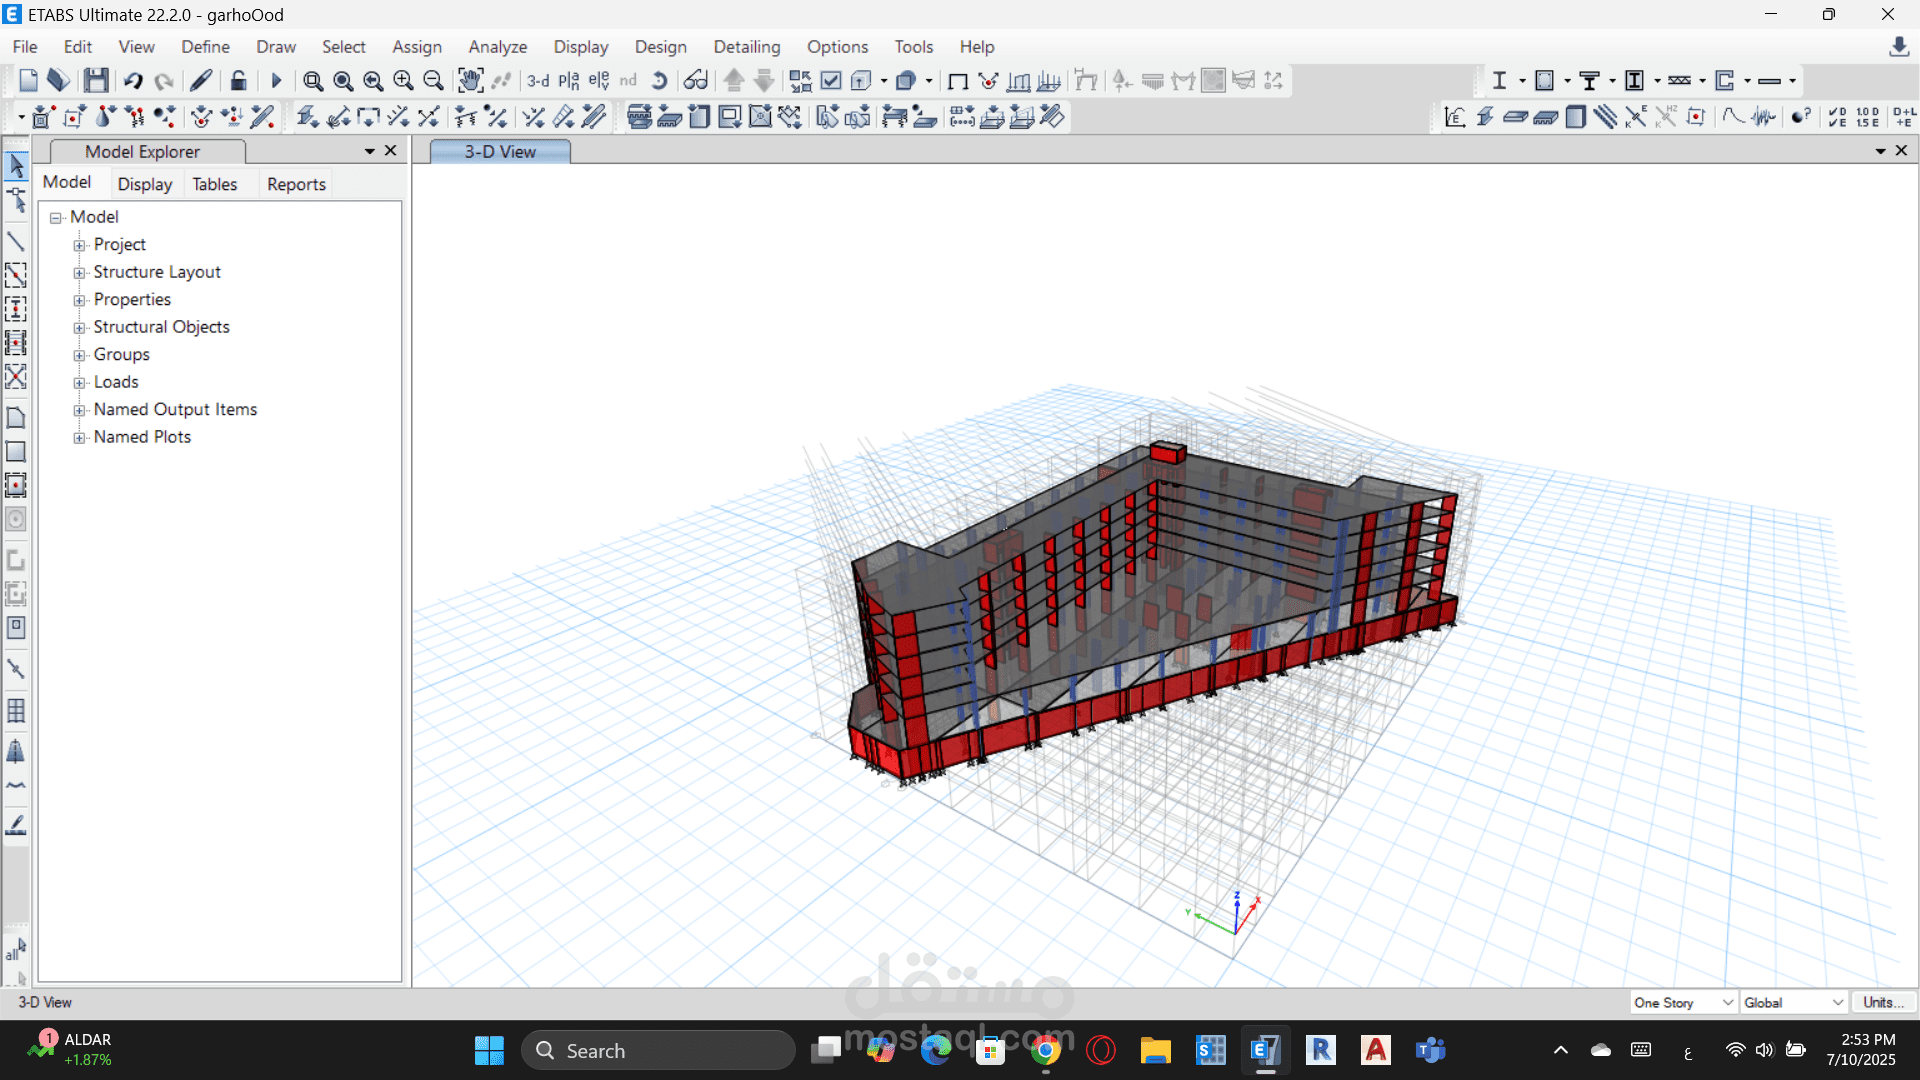
Task: Expand the Named Plots node
Action: (79, 437)
